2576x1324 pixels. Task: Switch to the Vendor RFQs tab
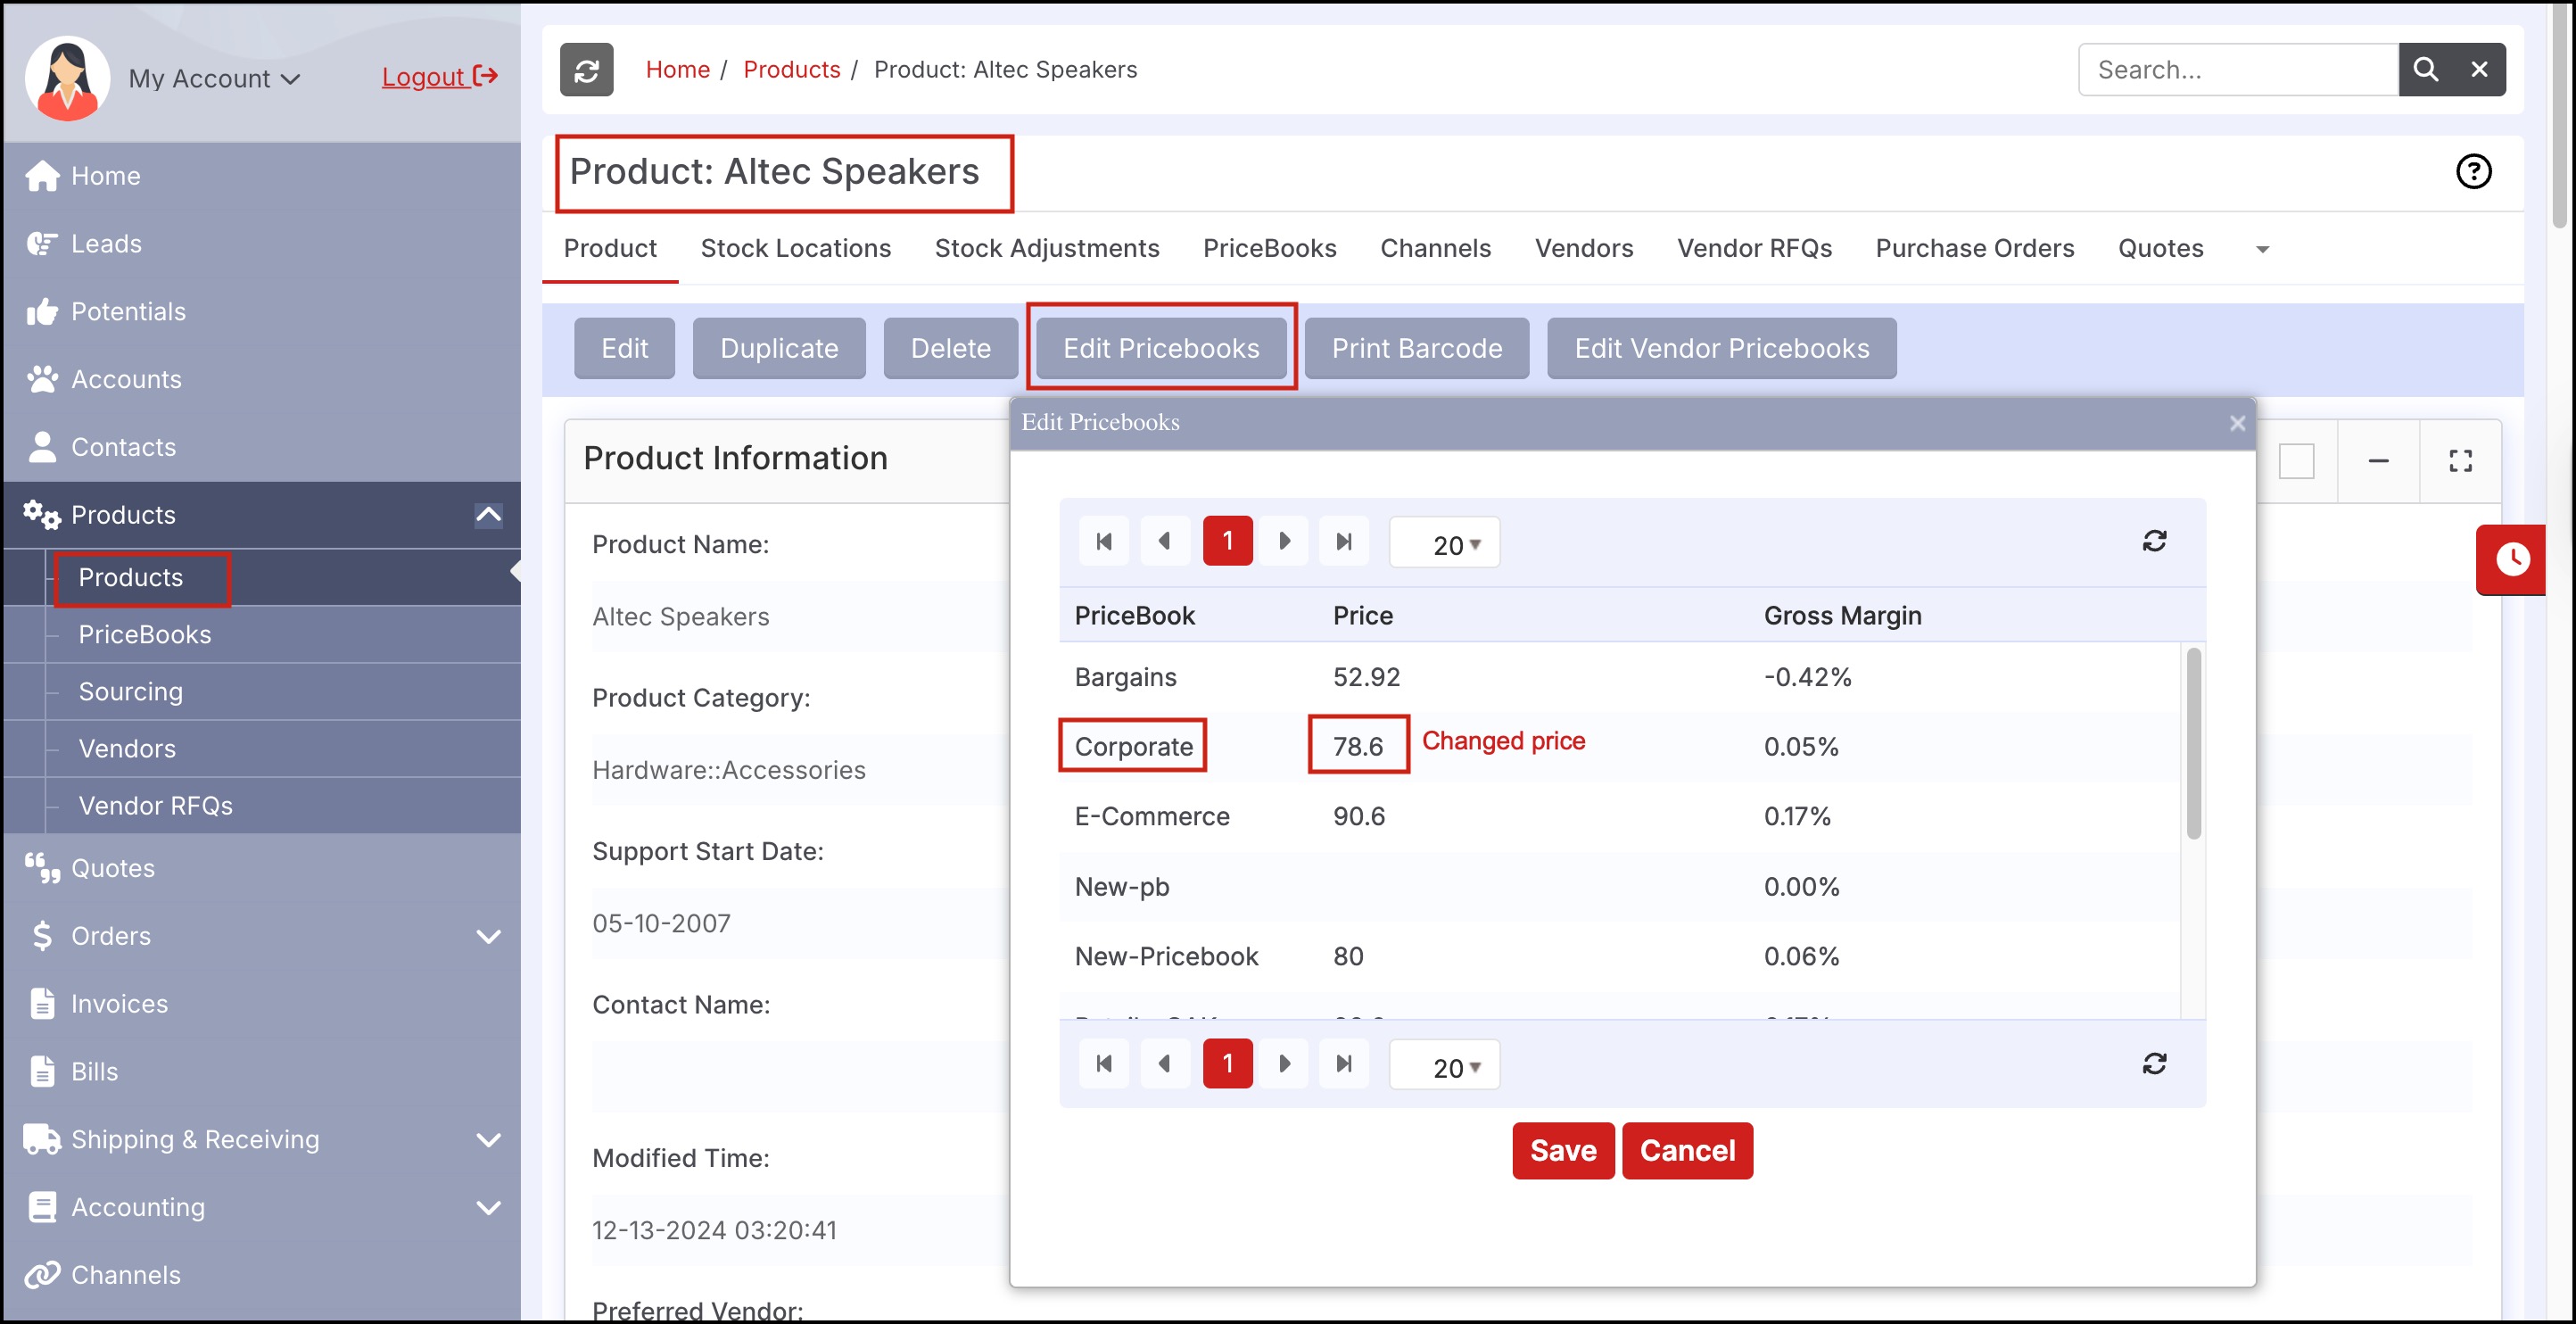(1754, 248)
